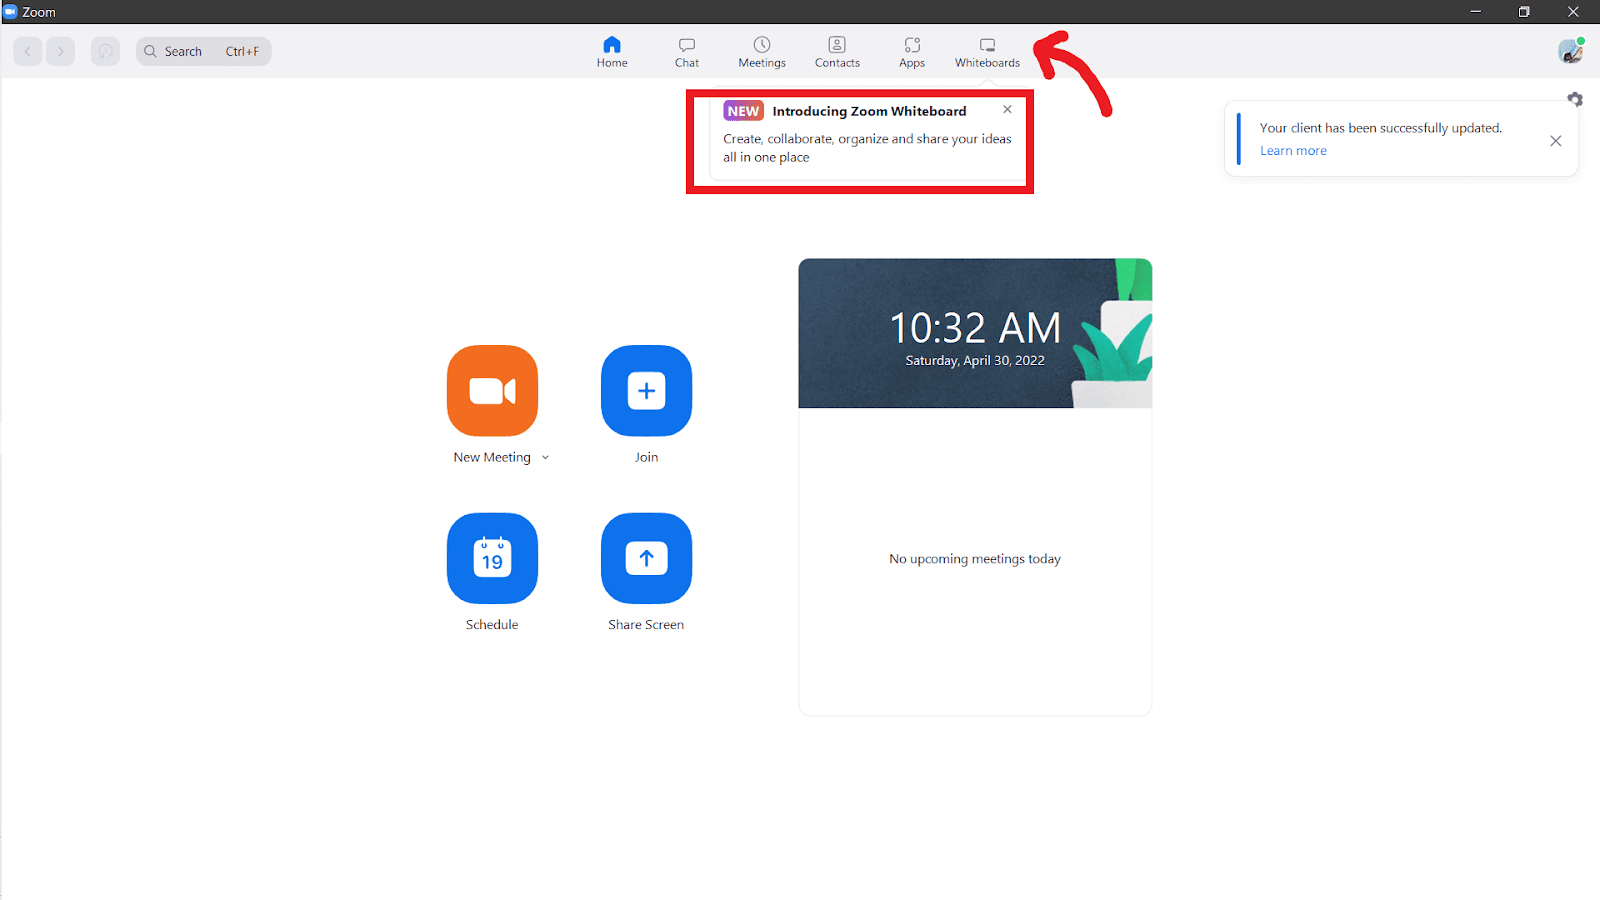Open the Contacts tab
Image resolution: width=1600 pixels, height=900 pixels.
837,51
